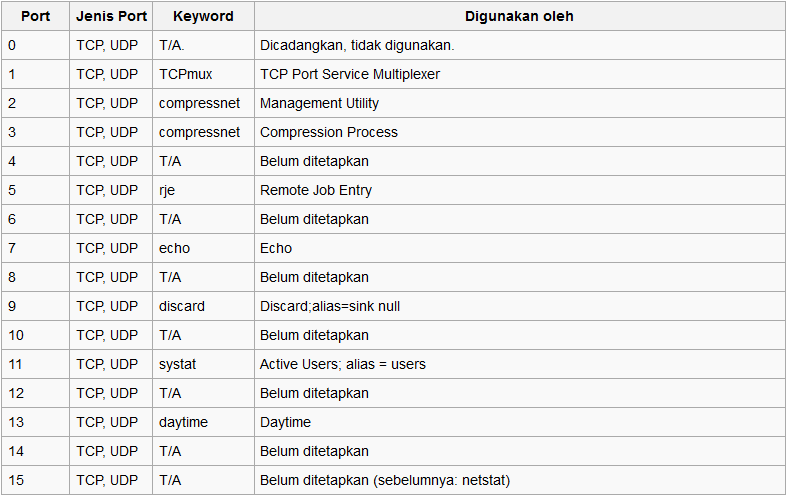Select the Discard;alias=sink null description
Viewport: 788px width, 498px height.
[x=330, y=306]
